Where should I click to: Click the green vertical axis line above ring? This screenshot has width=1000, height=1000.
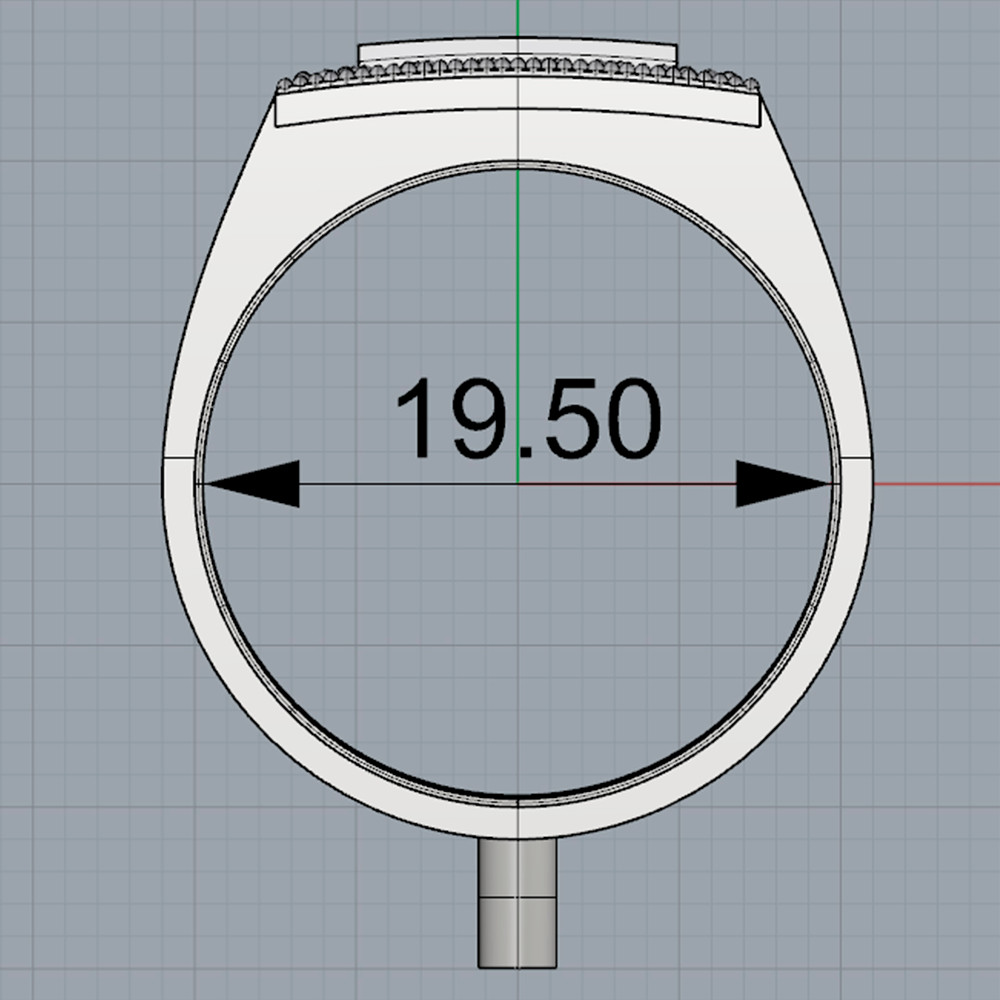pyautogui.click(x=517, y=20)
